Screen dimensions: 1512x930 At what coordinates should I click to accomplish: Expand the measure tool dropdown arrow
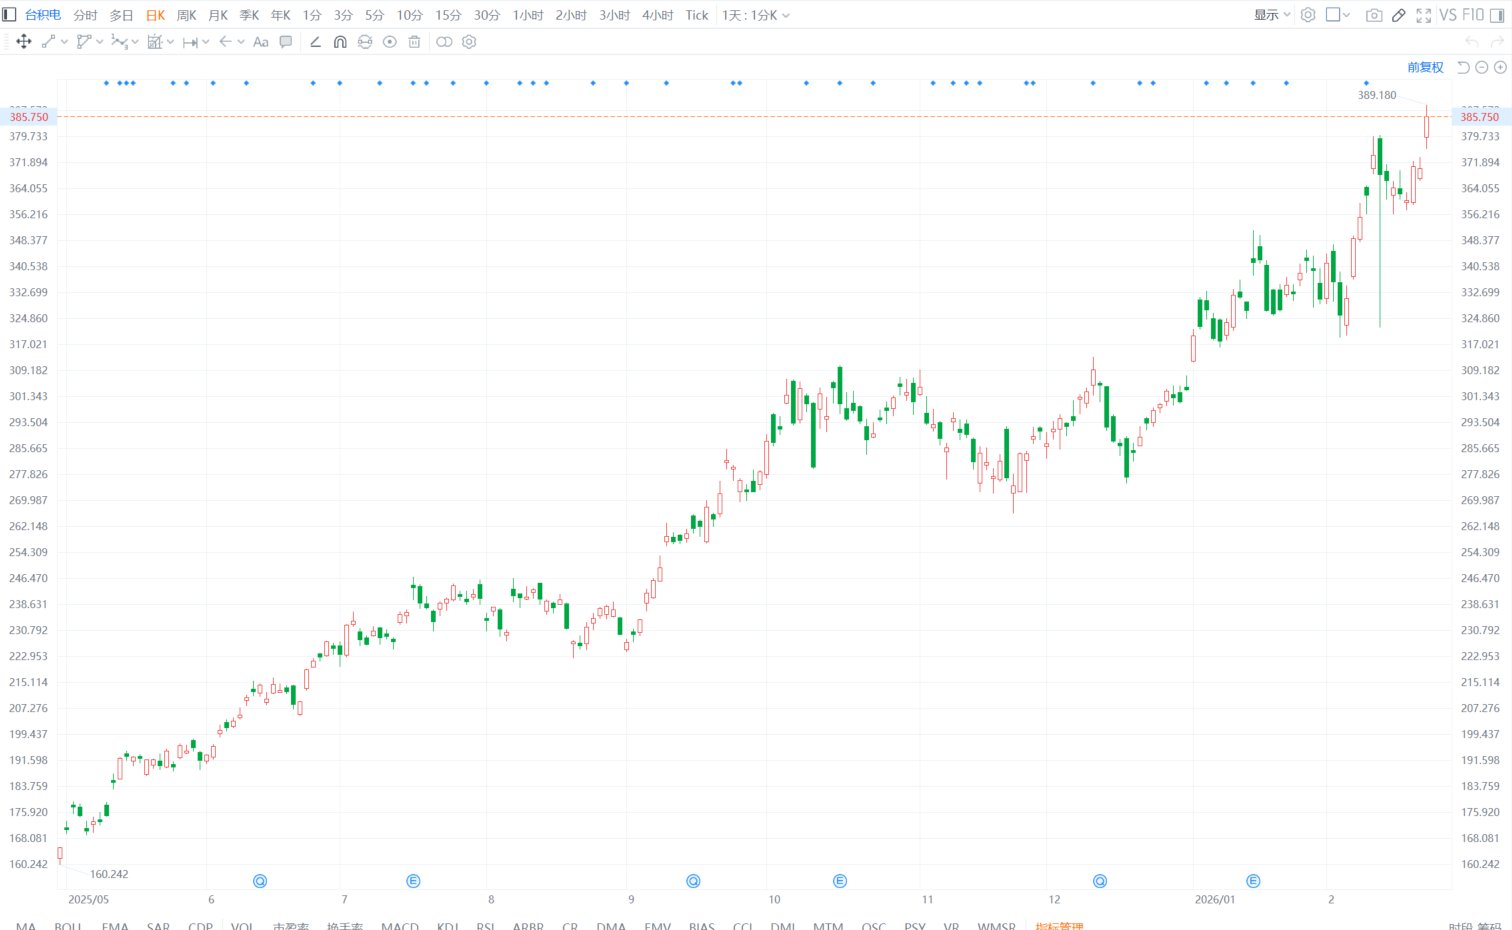pyautogui.click(x=171, y=42)
